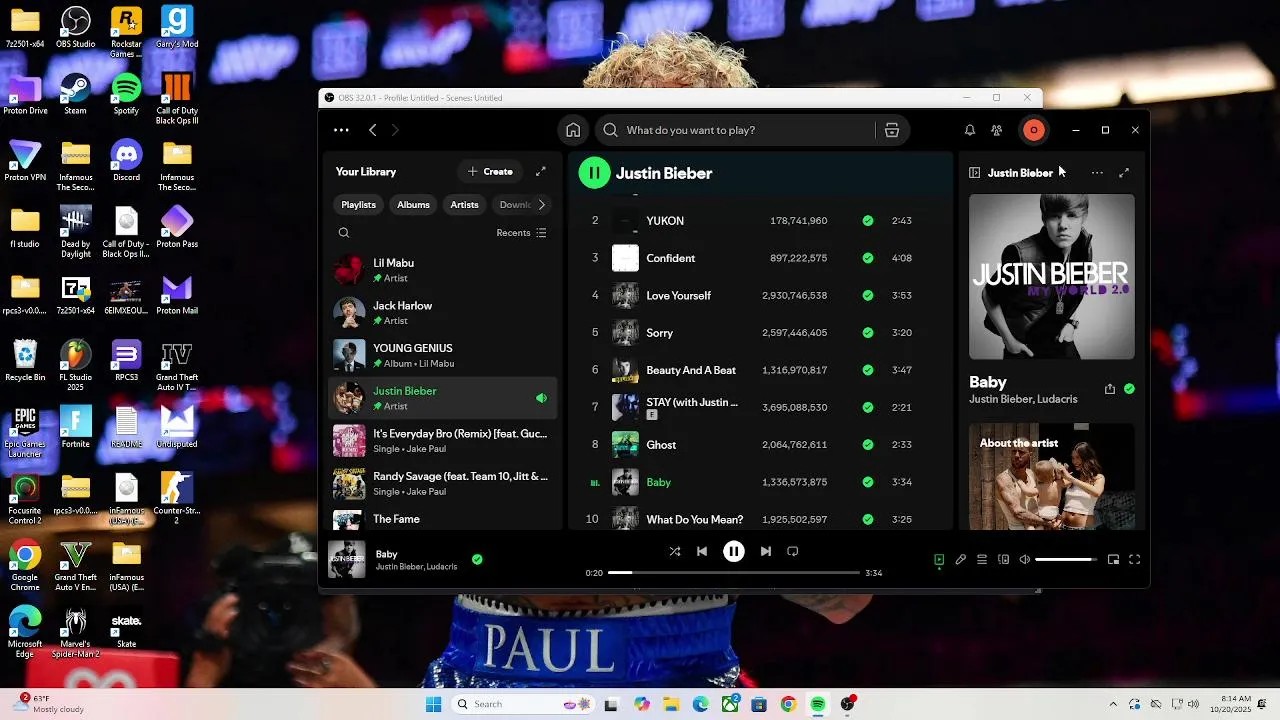This screenshot has height=720, width=1280.
Task: Collapse Now Playing view sidebar icon
Action: pyautogui.click(x=975, y=173)
